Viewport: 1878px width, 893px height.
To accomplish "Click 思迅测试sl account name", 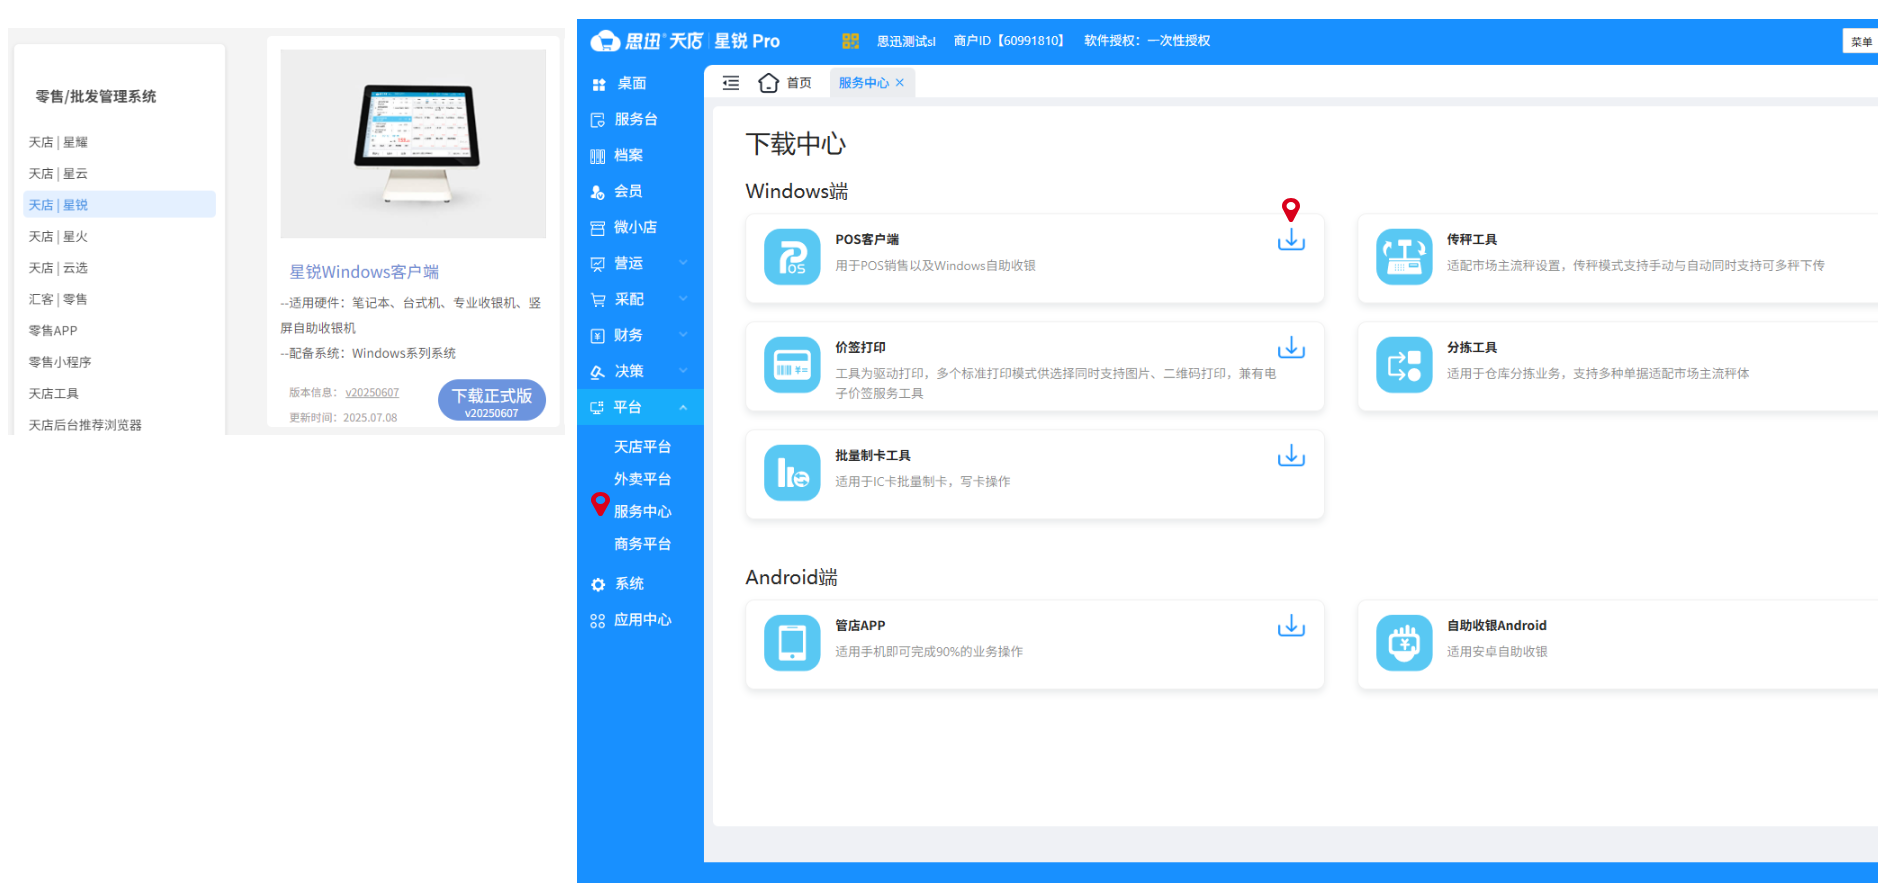I will pyautogui.click(x=906, y=41).
